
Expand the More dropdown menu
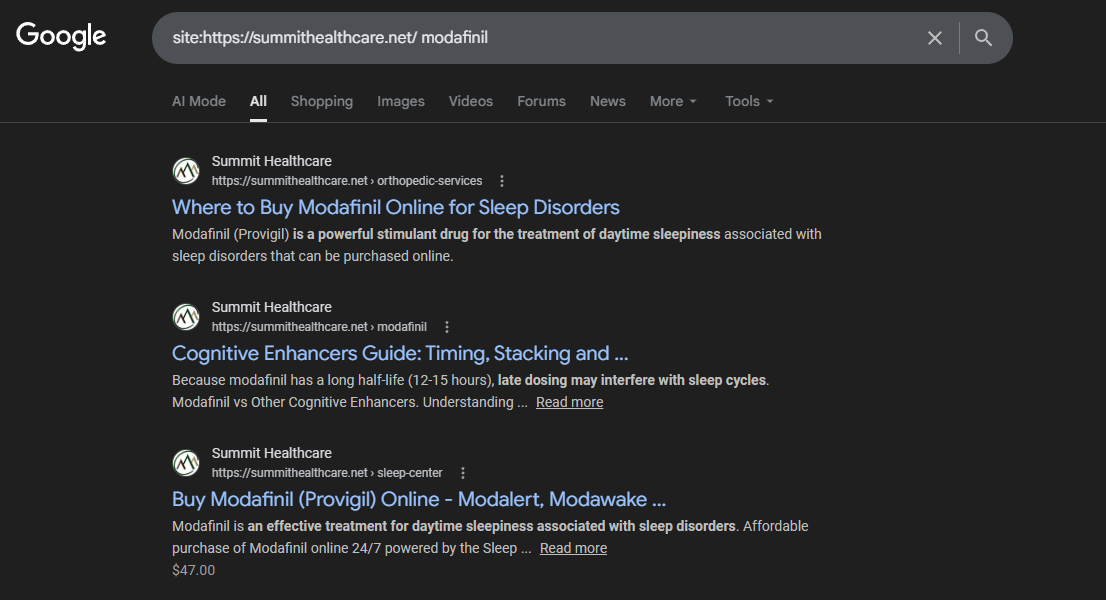coord(673,101)
